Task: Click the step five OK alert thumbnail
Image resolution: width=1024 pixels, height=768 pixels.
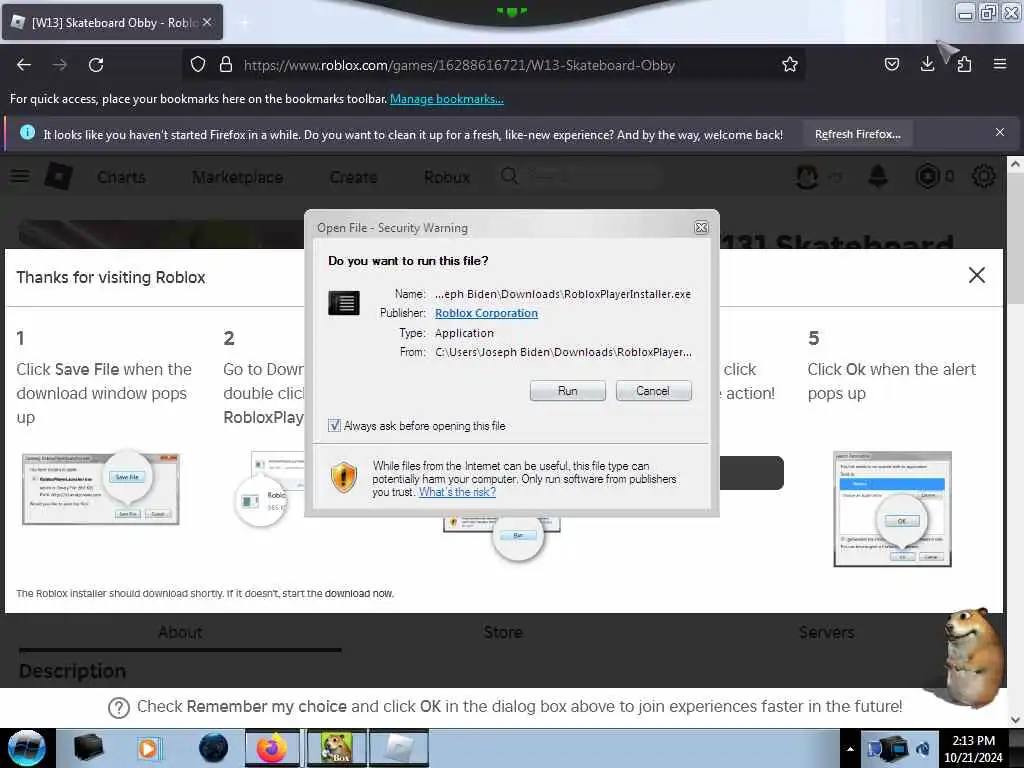Action: point(892,509)
